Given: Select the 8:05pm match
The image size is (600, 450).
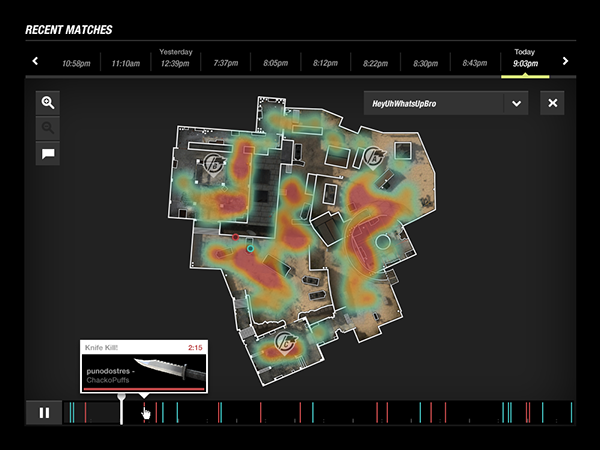Looking at the screenshot, I should coord(276,63).
